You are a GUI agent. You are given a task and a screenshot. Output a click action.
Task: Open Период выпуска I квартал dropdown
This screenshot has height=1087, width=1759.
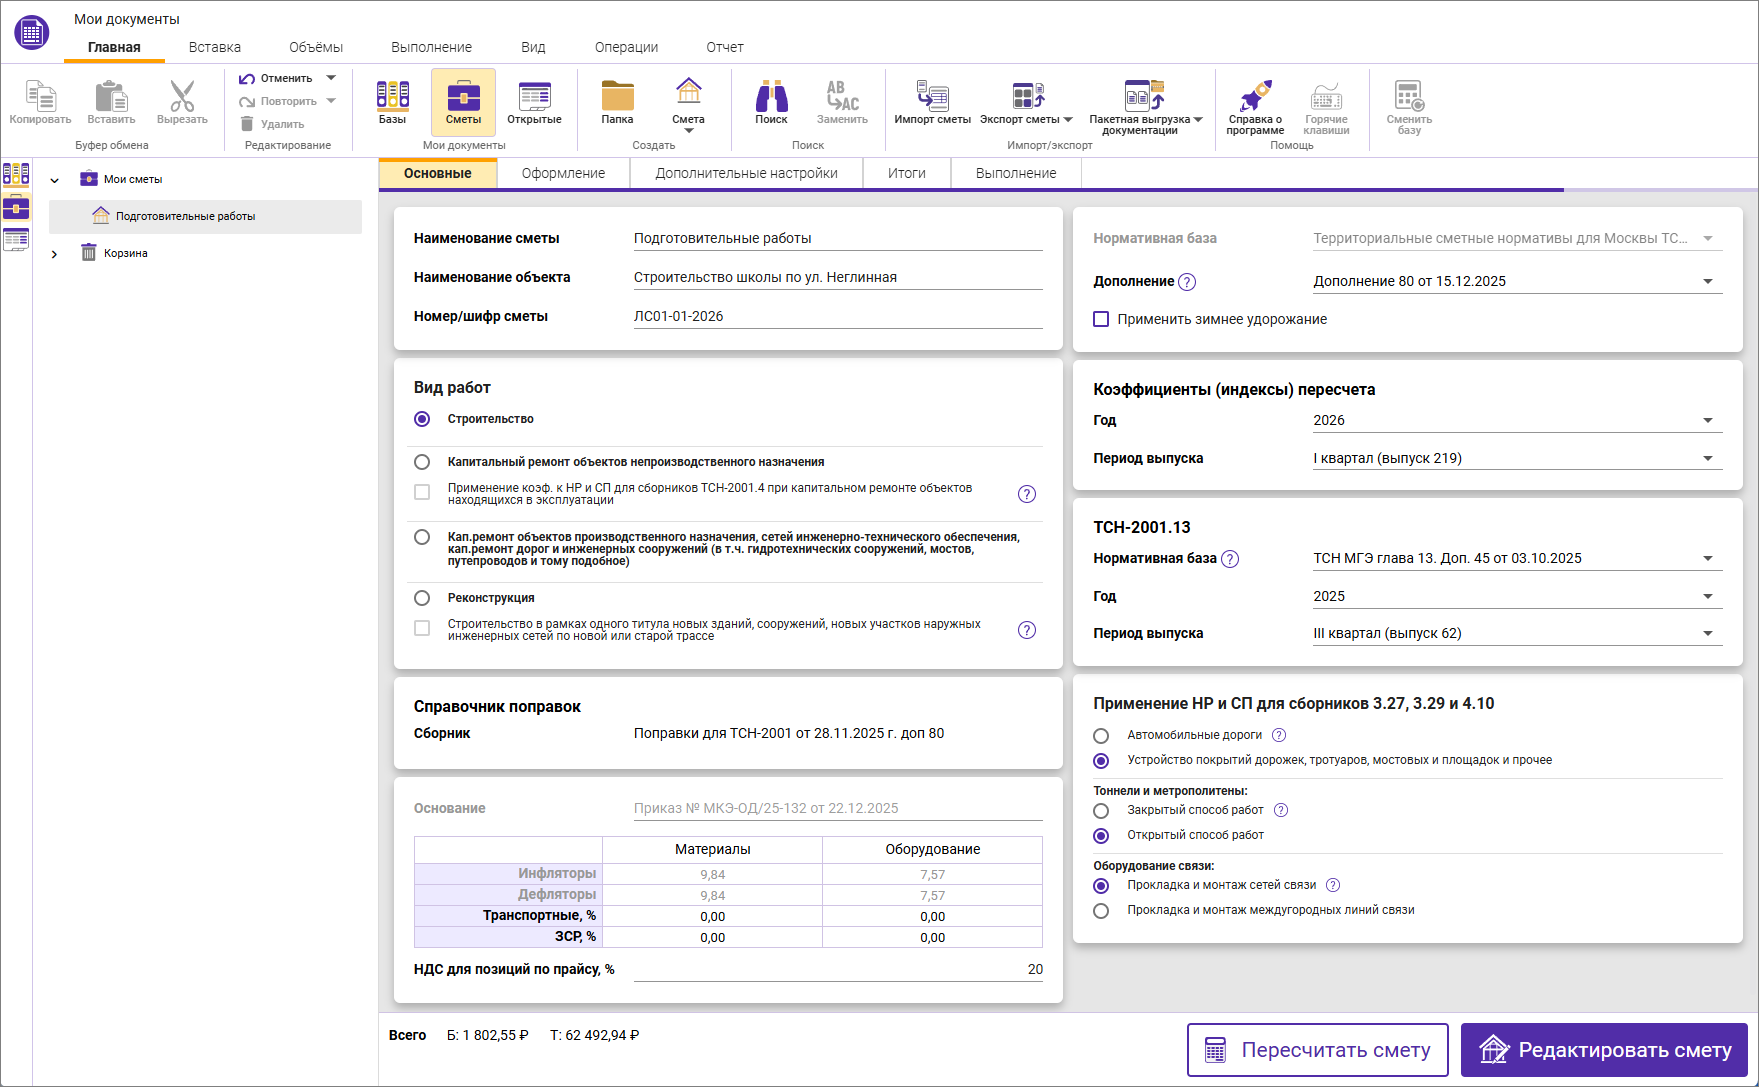point(1707,459)
